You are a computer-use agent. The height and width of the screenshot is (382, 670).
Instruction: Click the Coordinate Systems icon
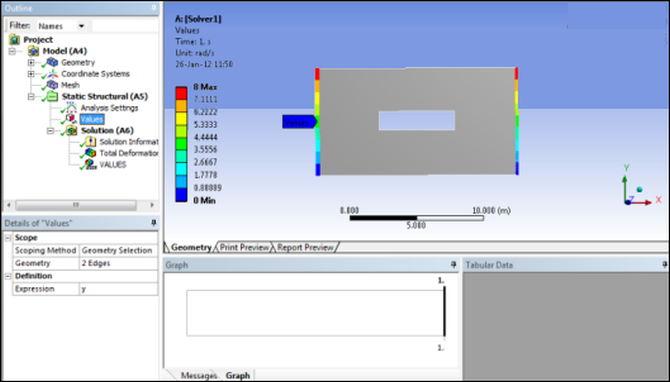[52, 73]
